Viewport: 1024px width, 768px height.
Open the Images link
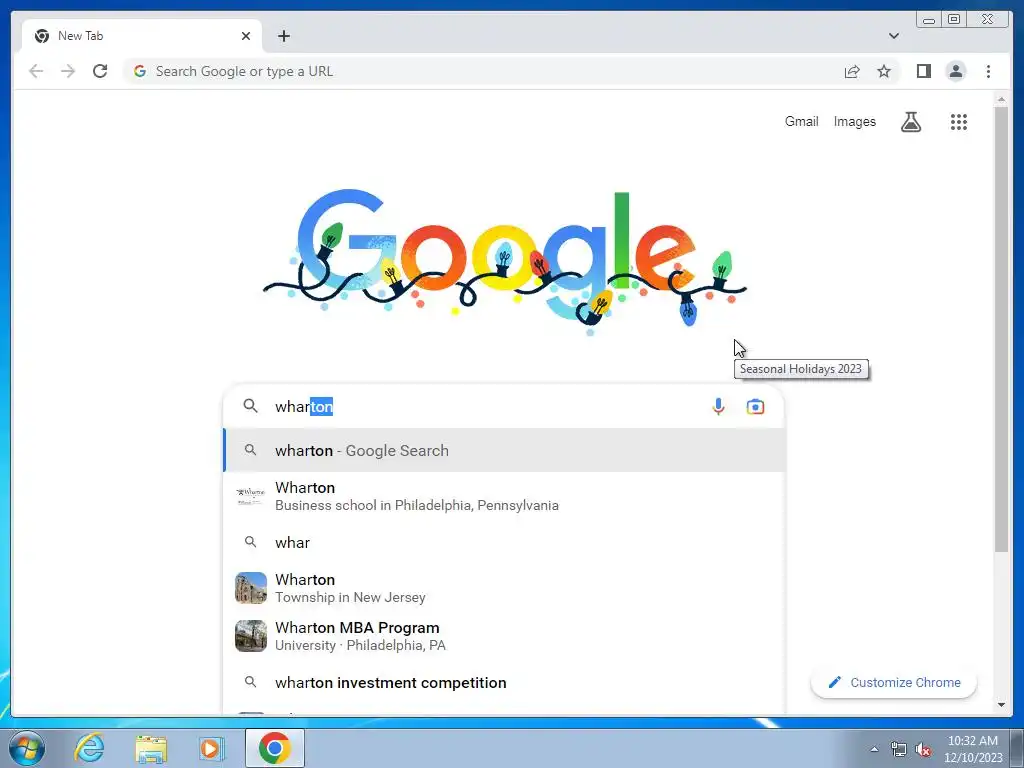(854, 121)
